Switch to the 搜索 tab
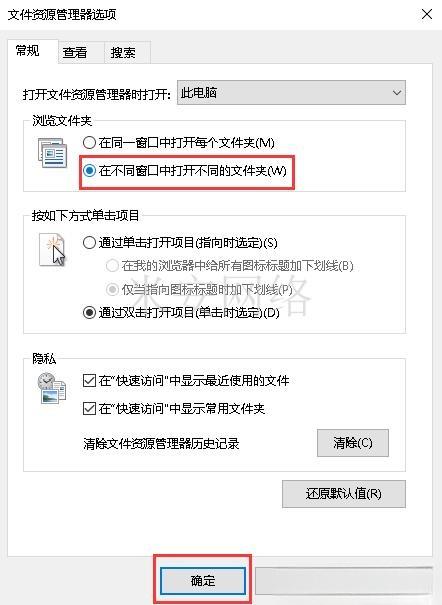 coord(123,52)
